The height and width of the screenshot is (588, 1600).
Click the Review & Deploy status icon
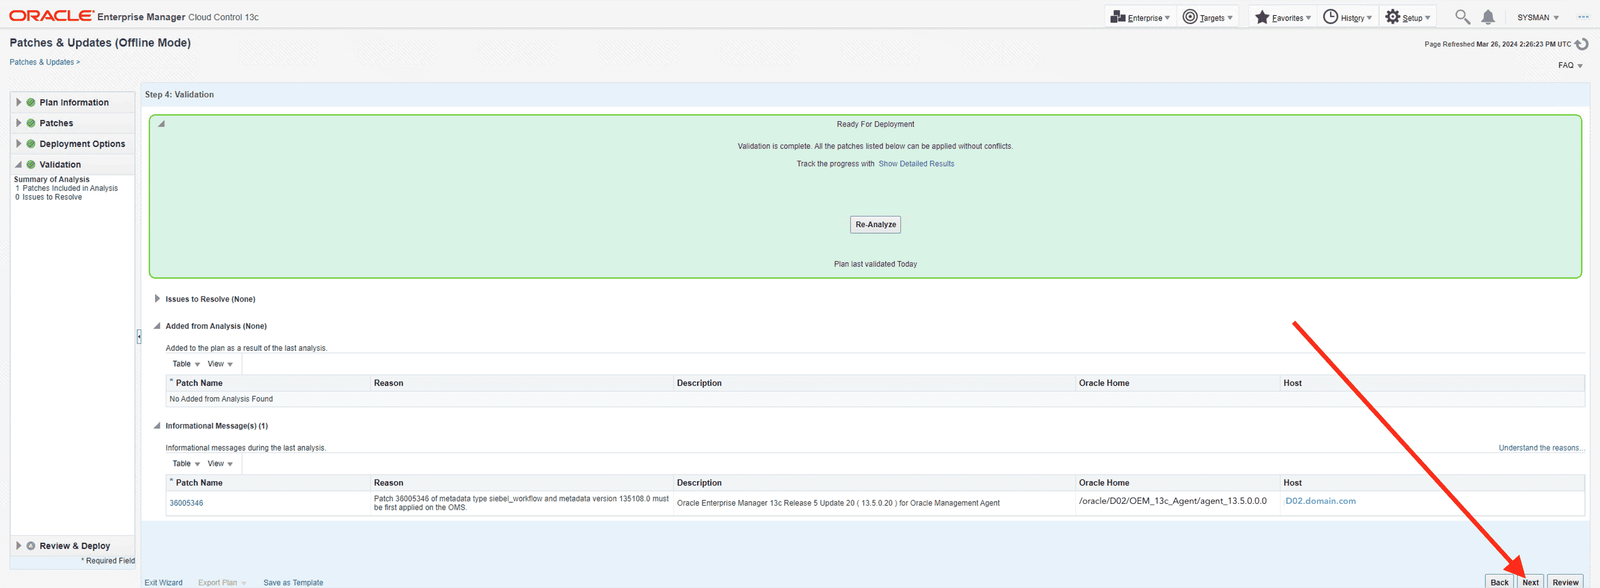[x=31, y=546]
